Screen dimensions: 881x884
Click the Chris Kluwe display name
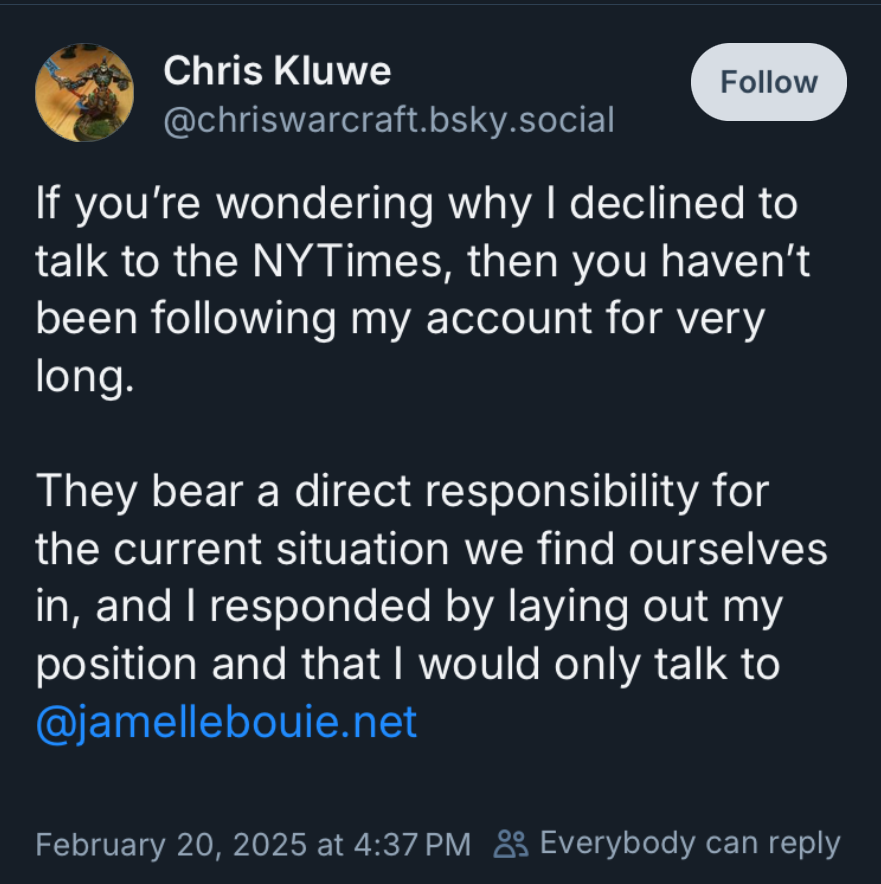277,71
